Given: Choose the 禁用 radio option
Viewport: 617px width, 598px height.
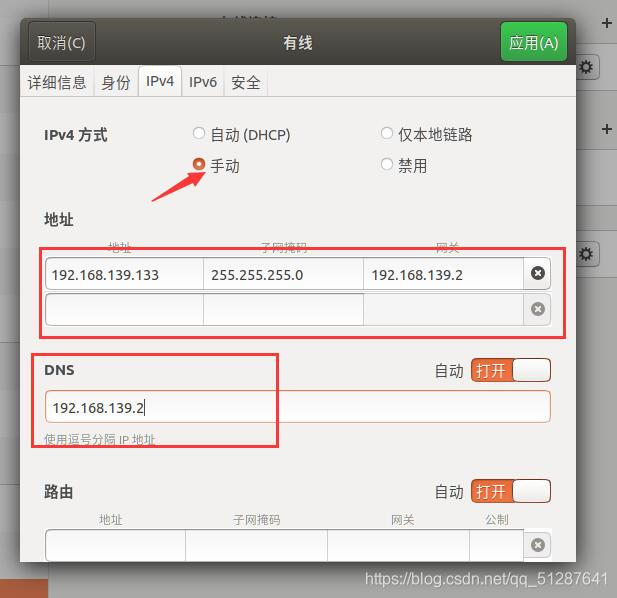Looking at the screenshot, I should (x=404, y=164).
